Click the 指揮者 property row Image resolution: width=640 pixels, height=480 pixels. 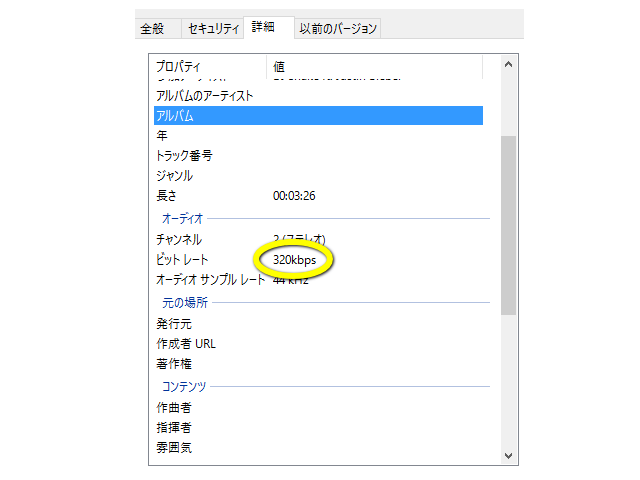click(x=174, y=428)
